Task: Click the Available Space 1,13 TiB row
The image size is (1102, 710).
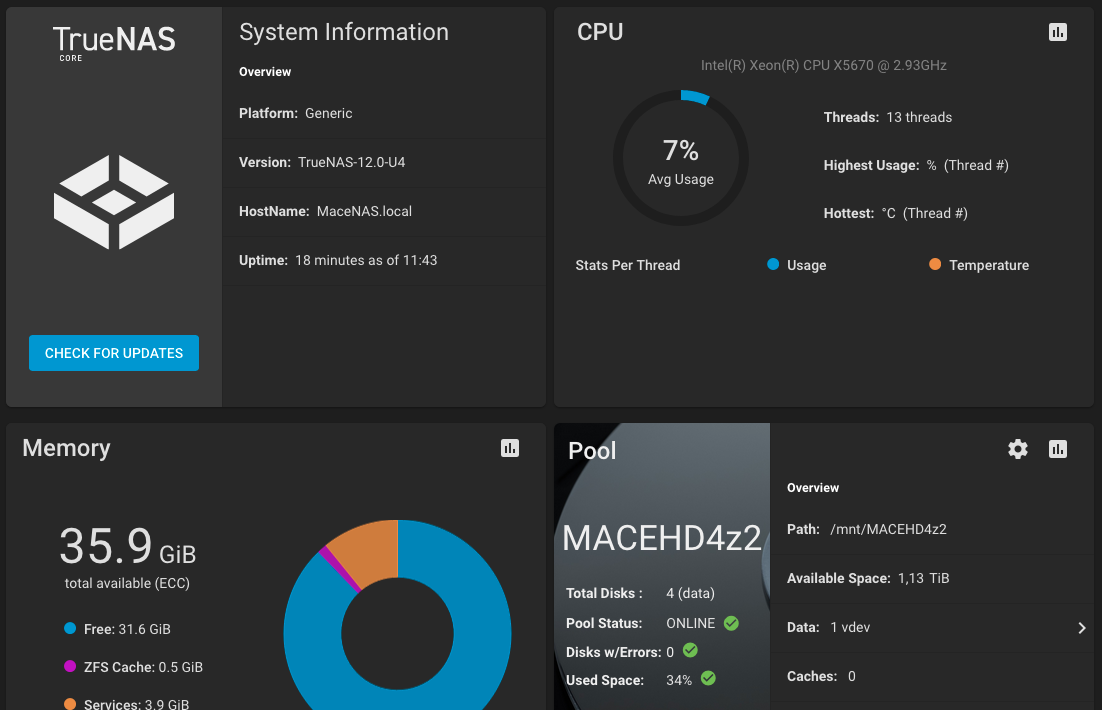Action: pyautogui.click(x=932, y=579)
